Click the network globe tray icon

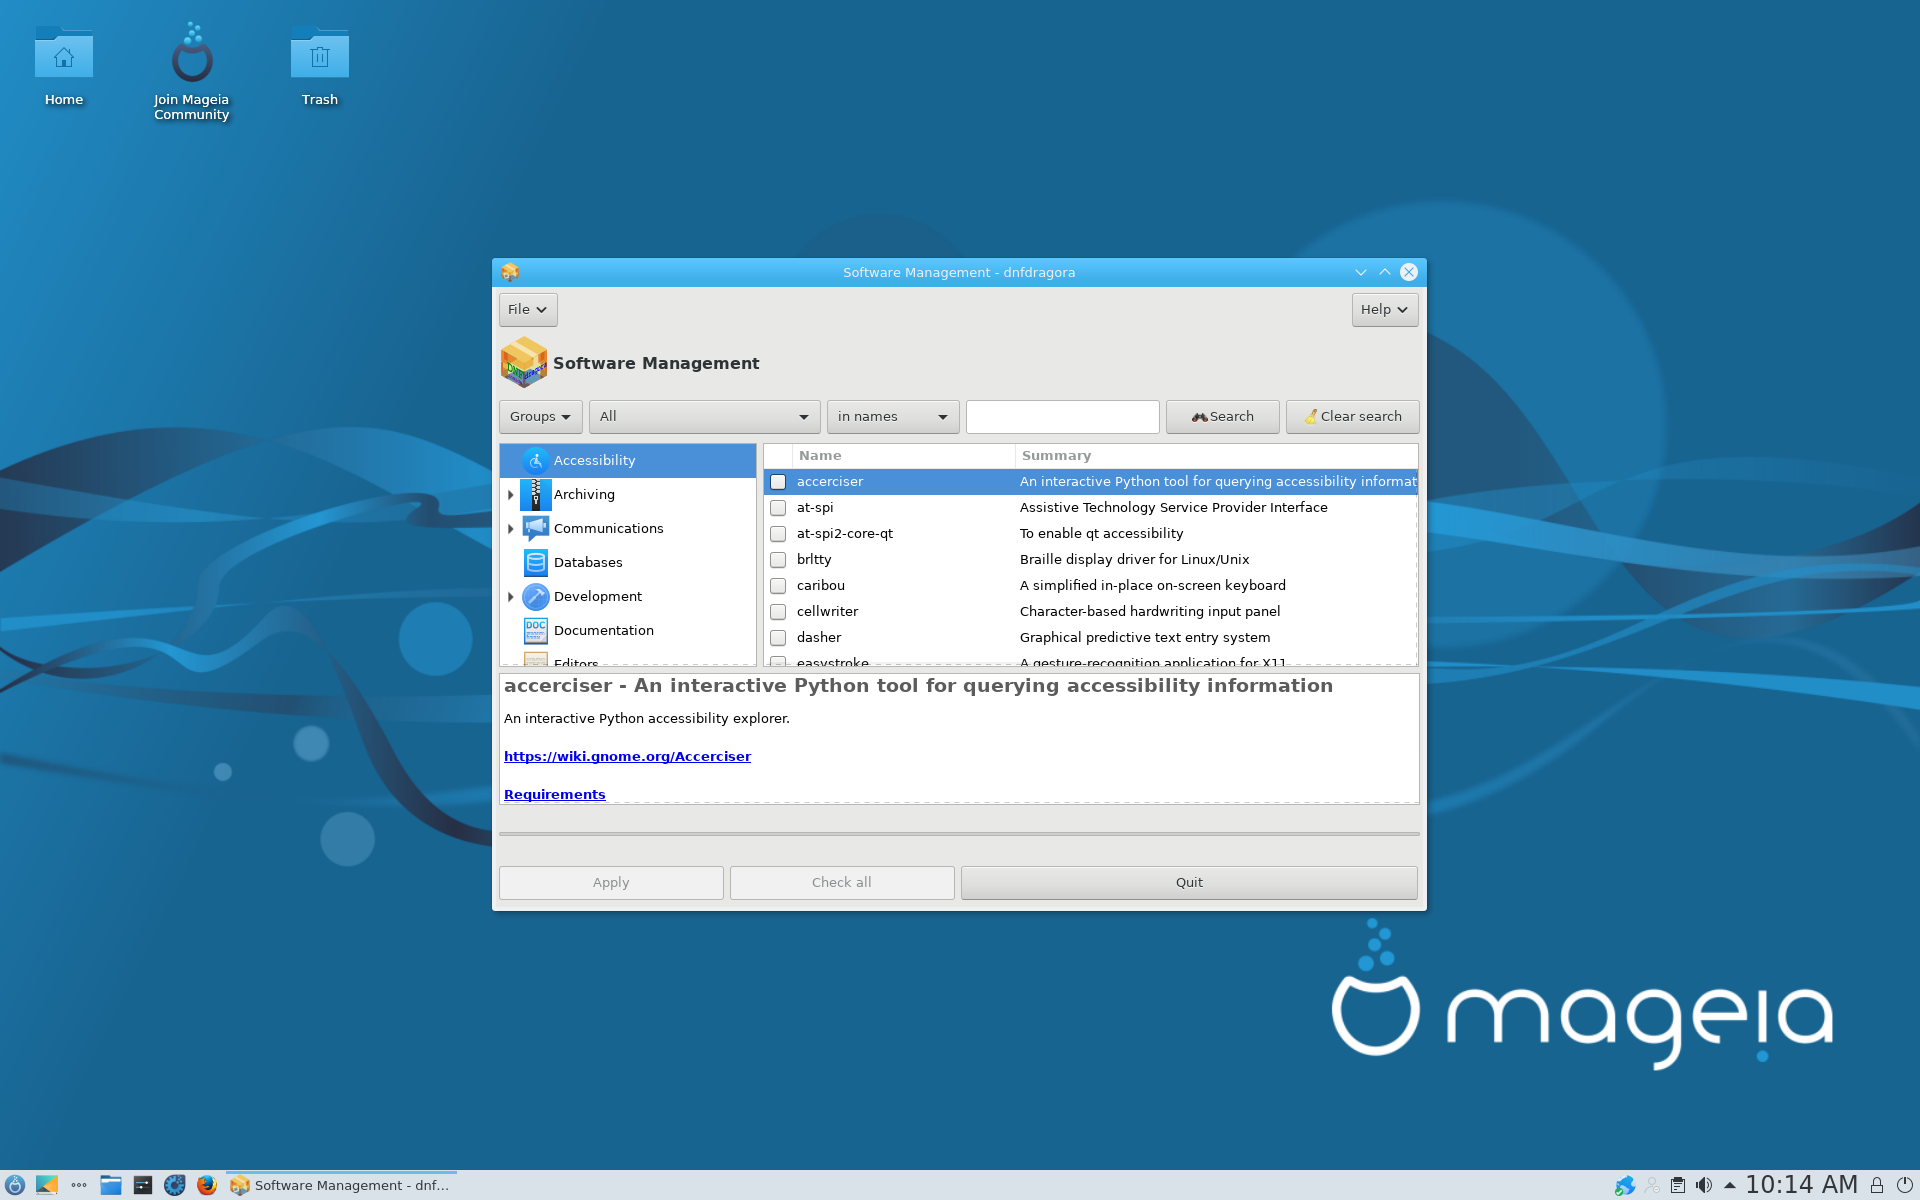1625,1185
